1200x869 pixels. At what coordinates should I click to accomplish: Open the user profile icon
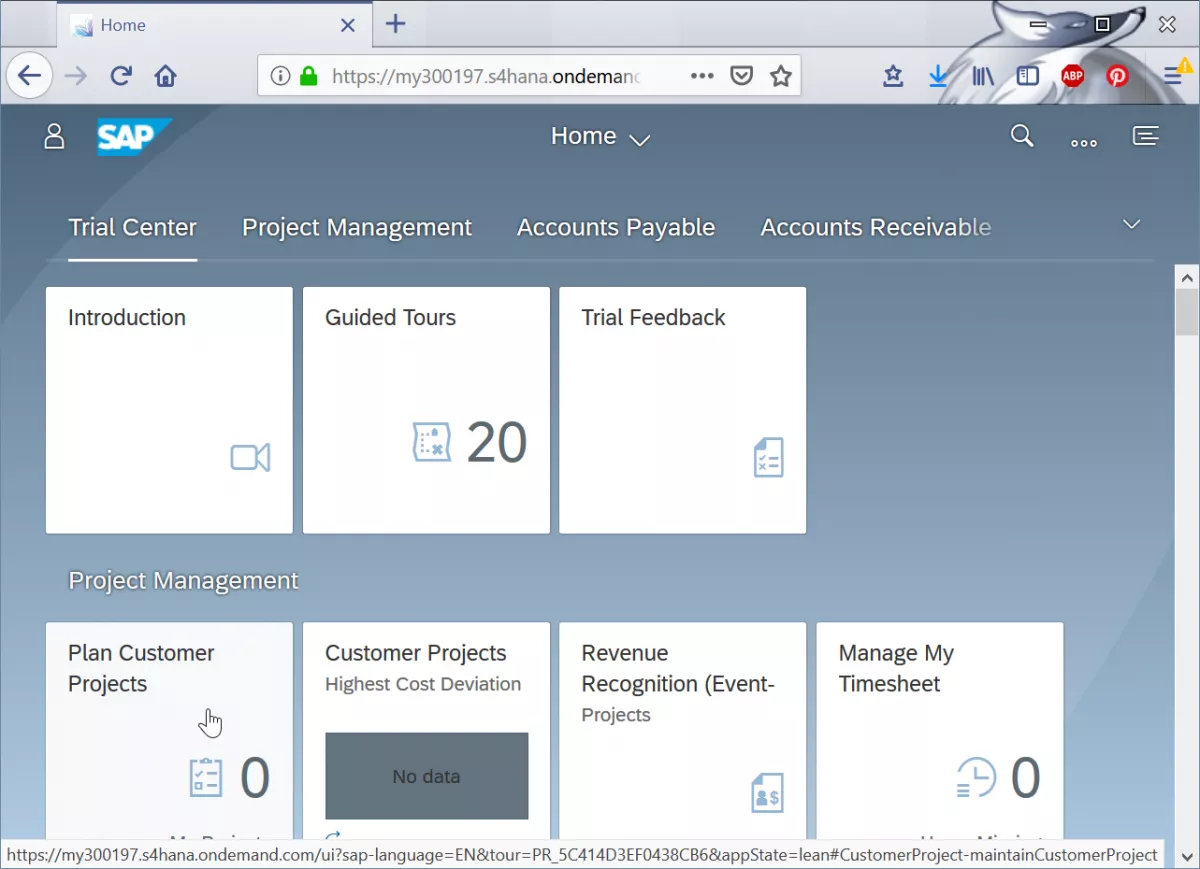54,136
